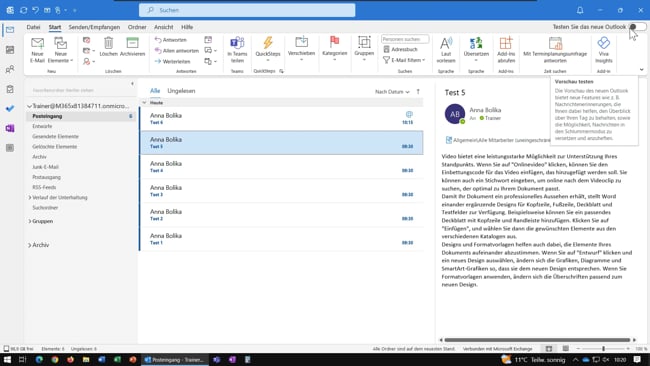Expand the Gruppen folder tree
Screen dimensions: 650x366
tap(29, 221)
